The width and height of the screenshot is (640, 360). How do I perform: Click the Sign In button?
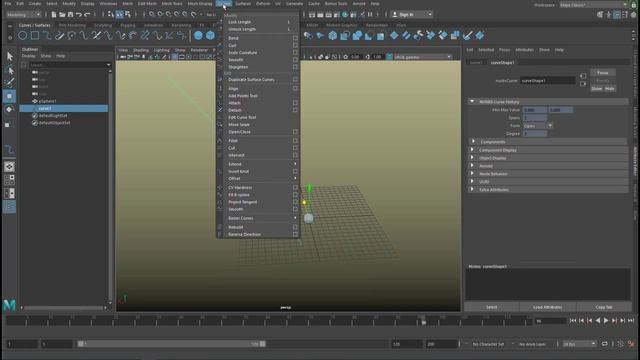411,15
